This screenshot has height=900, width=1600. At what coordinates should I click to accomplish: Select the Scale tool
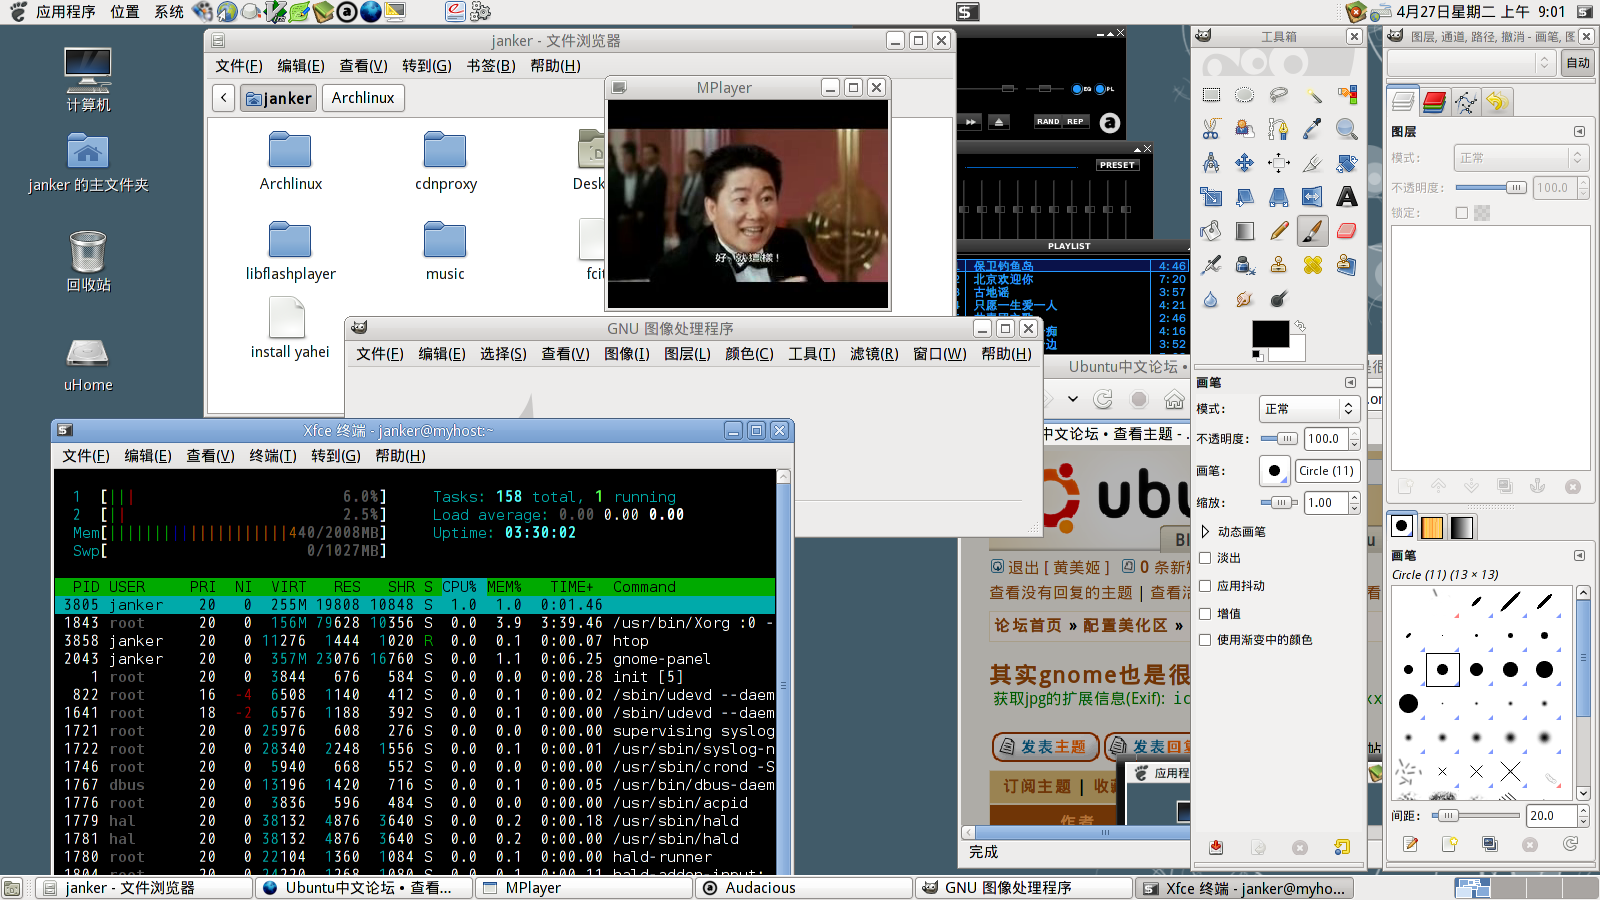click(x=1211, y=197)
